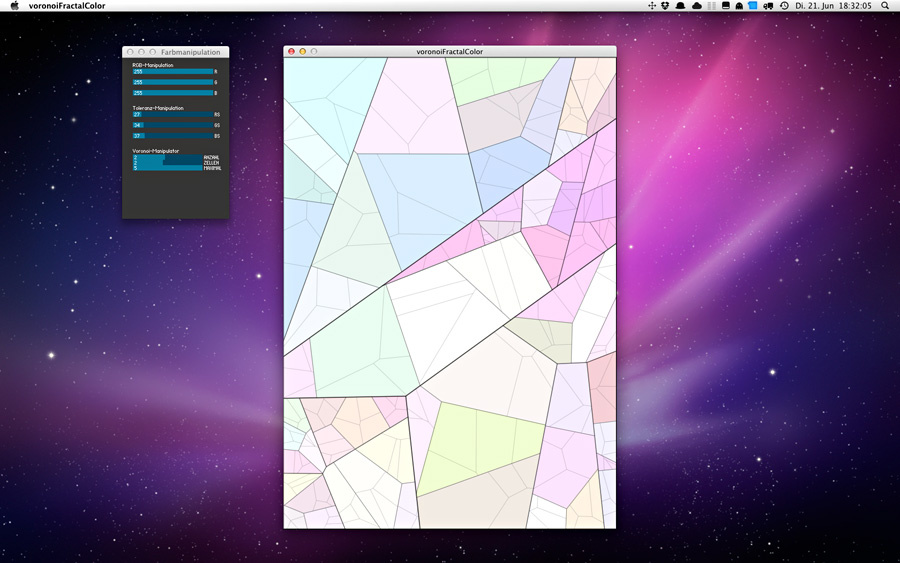Click the ANZAHL slider in Voronoi-Manipulator
This screenshot has height=563, width=900.
[167, 157]
